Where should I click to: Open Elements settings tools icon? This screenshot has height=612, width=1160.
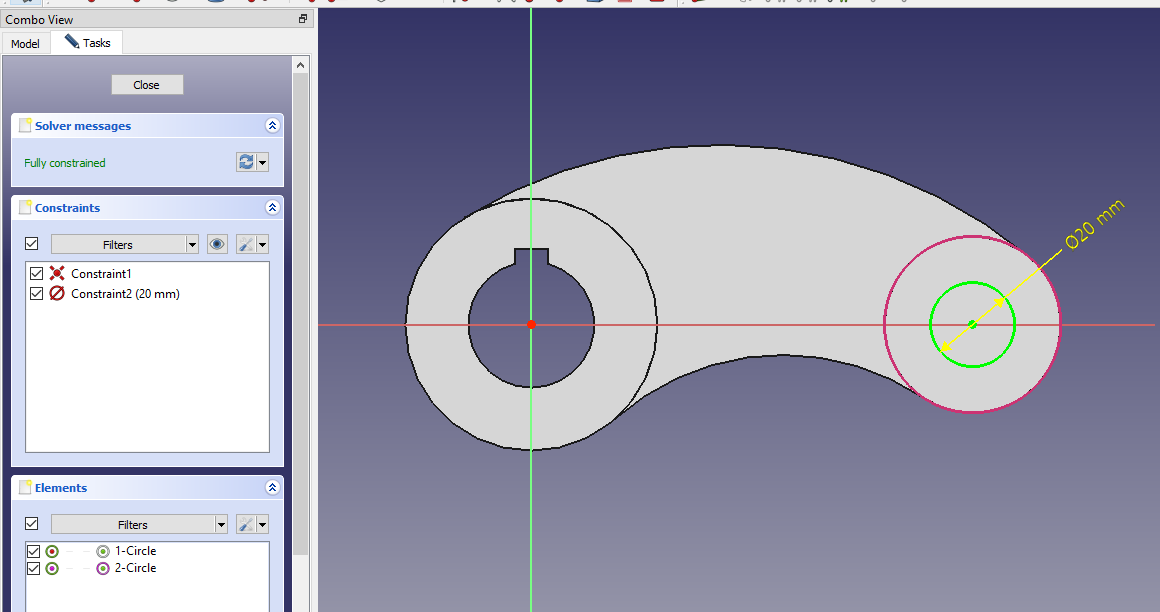pyautogui.click(x=246, y=524)
